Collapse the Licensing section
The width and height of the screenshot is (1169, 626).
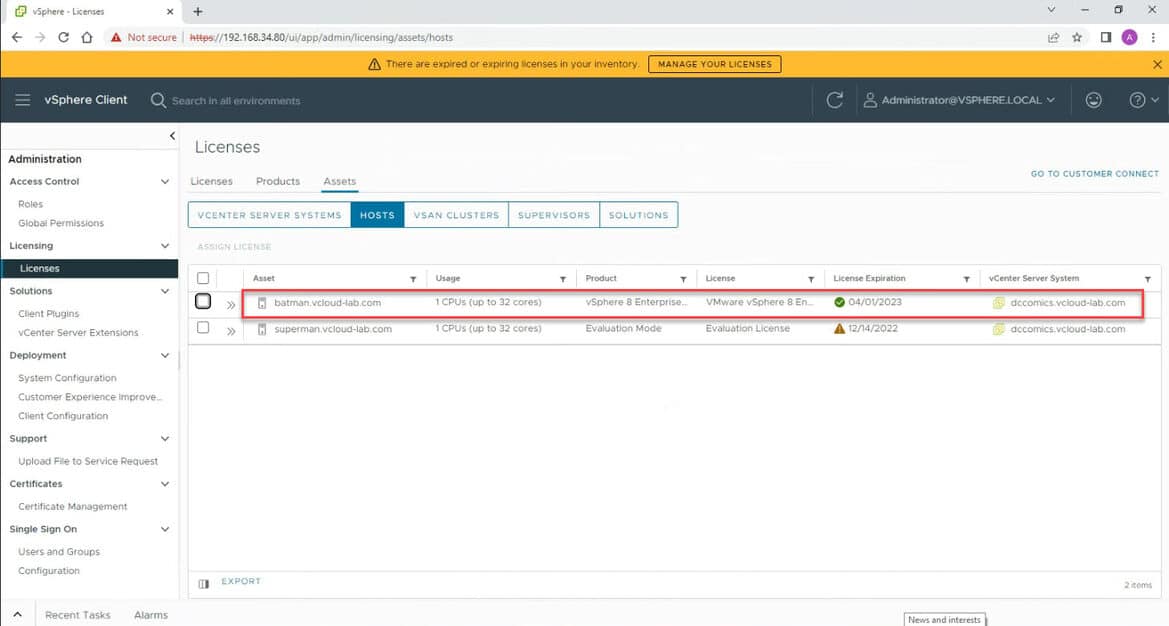point(165,246)
